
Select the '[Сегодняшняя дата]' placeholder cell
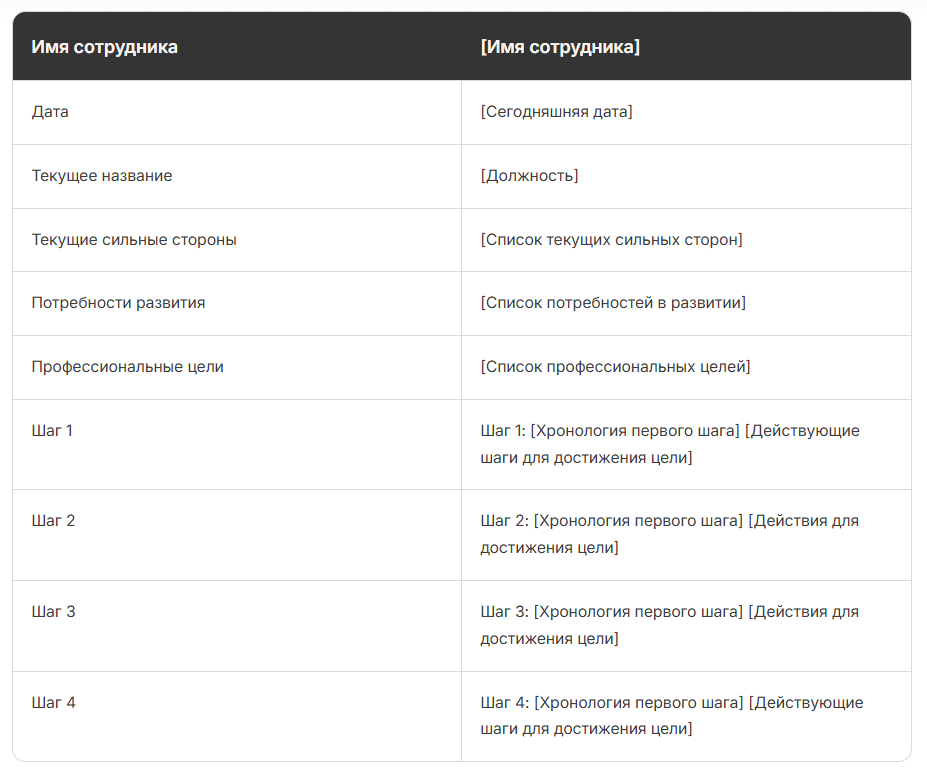pyautogui.click(x=556, y=112)
